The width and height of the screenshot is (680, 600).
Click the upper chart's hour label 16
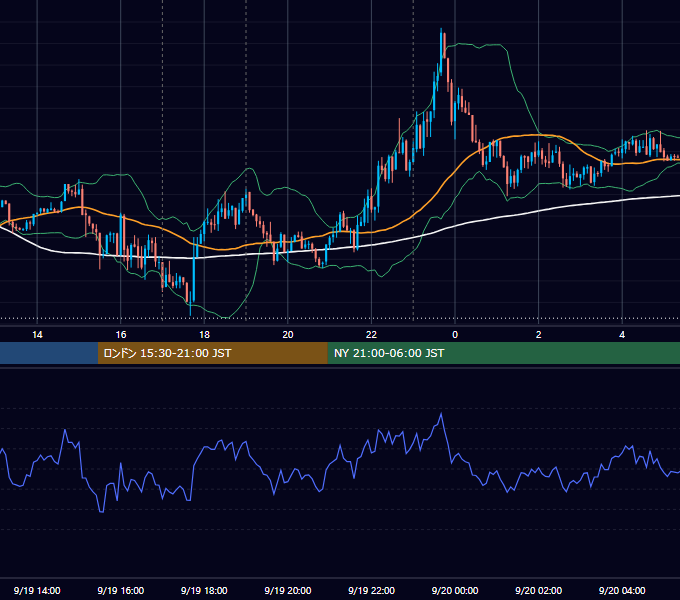(121, 335)
